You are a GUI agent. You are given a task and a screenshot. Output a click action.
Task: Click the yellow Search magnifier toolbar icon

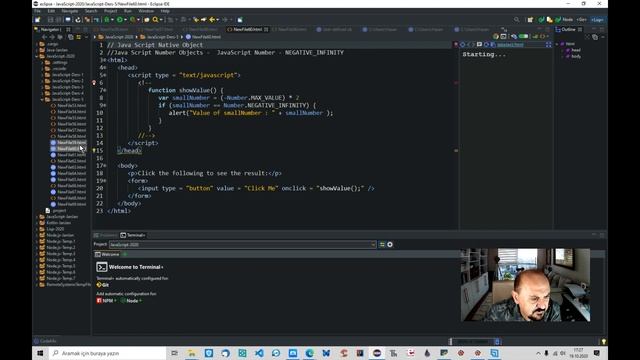click(x=155, y=20)
